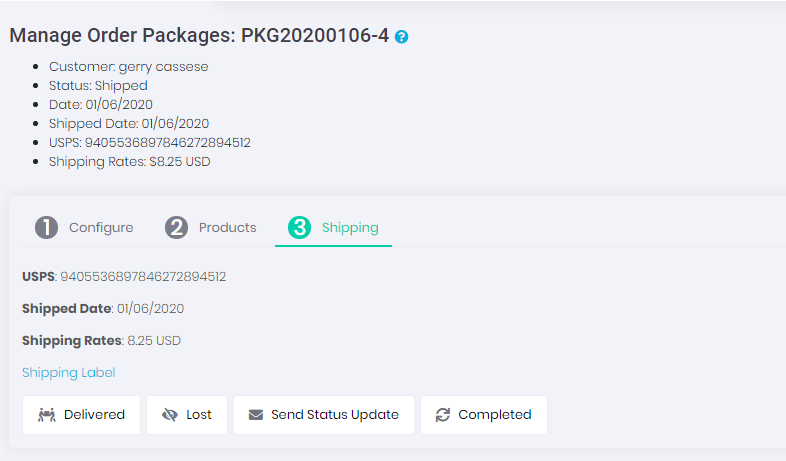Select the Shipping tab
Viewport: 786px width, 461px height.
point(349,227)
